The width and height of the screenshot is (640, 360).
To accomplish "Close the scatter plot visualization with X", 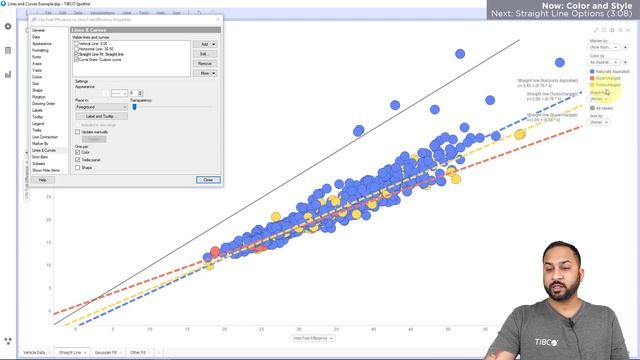I will click(x=629, y=30).
